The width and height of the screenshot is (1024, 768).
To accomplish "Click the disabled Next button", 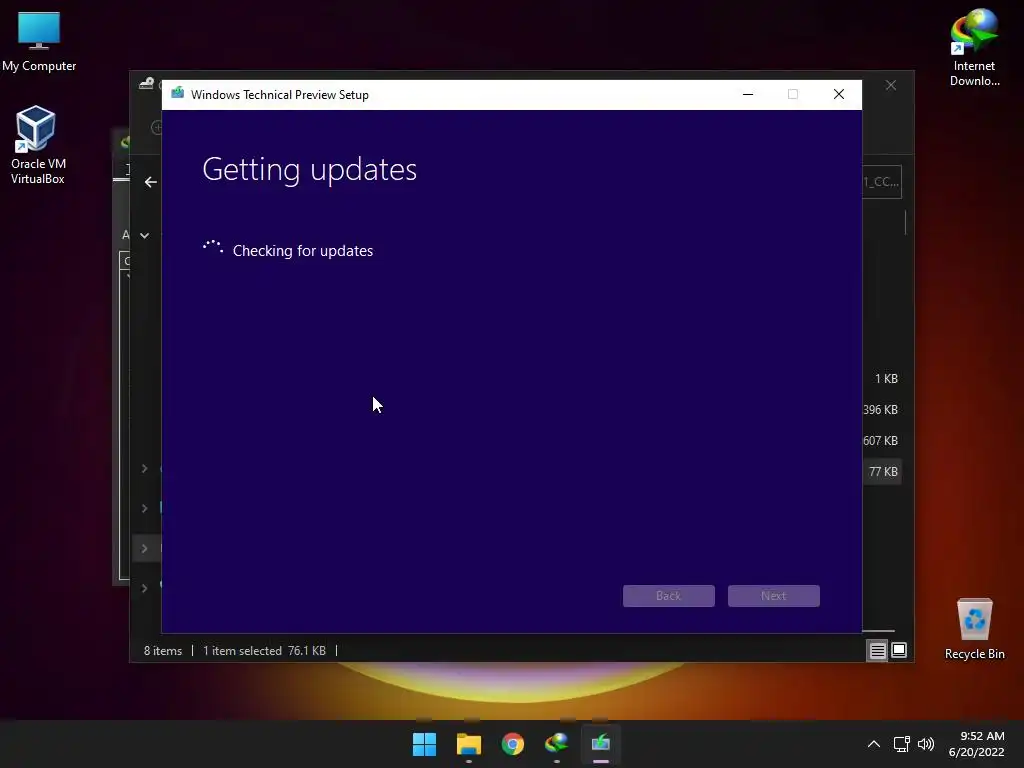I will click(774, 596).
